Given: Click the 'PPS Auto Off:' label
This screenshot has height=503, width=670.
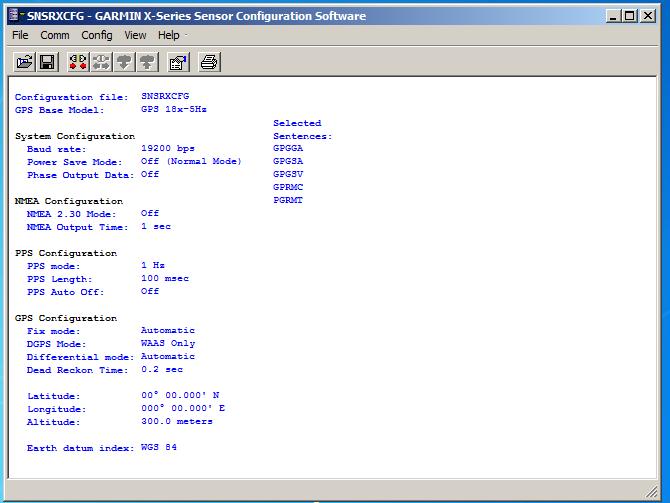Looking at the screenshot, I should 65,292.
